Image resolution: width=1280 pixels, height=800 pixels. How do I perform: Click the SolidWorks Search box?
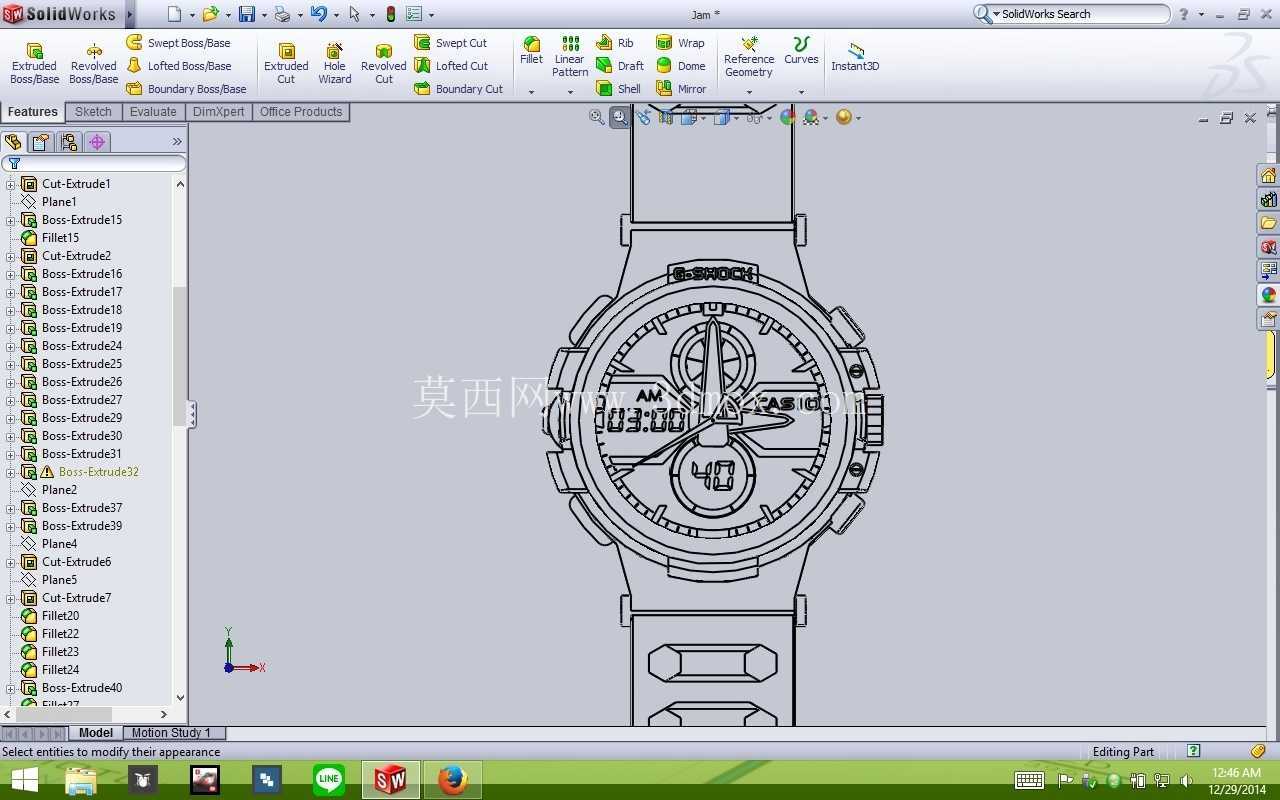point(1071,14)
